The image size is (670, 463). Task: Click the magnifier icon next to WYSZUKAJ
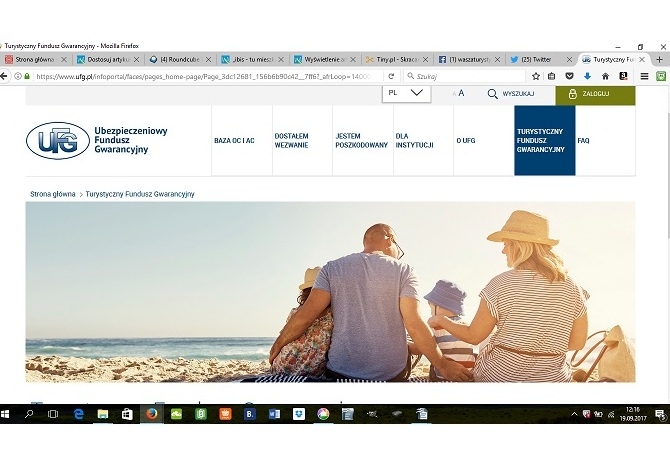pyautogui.click(x=492, y=94)
